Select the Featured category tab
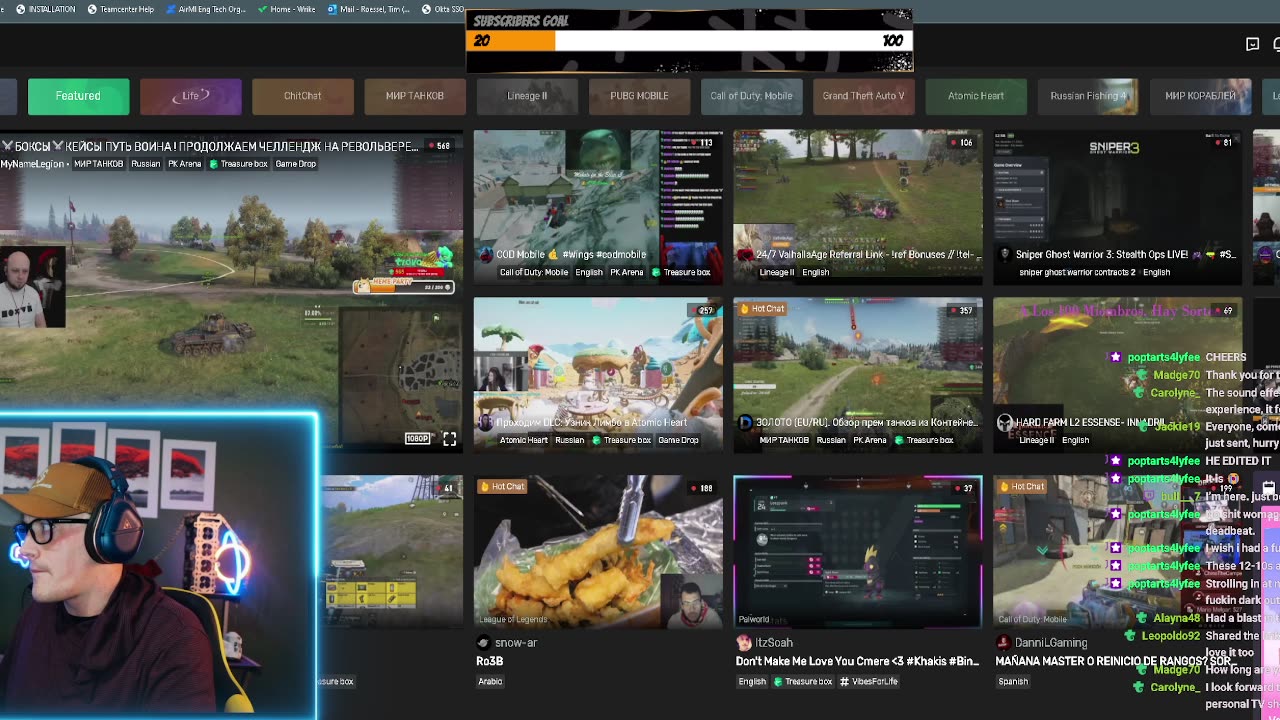This screenshot has width=1280, height=720. pyautogui.click(x=78, y=96)
